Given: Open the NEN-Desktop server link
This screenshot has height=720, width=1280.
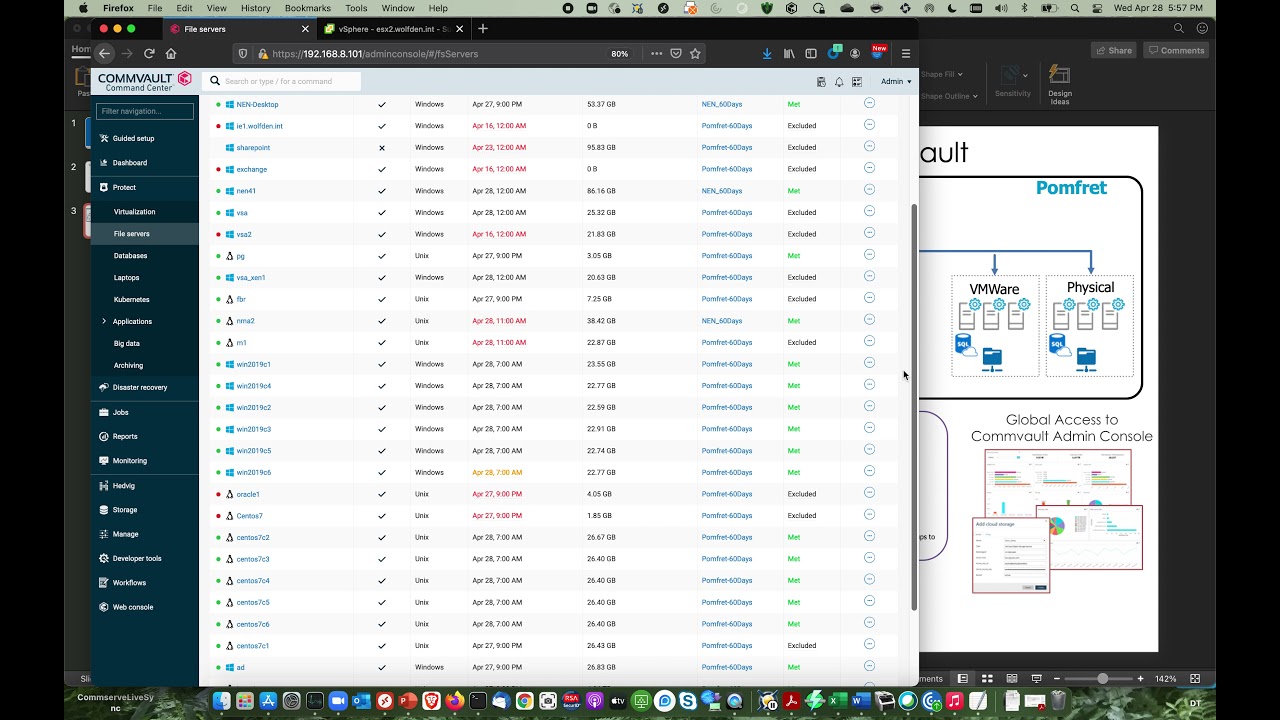Looking at the screenshot, I should 257,104.
